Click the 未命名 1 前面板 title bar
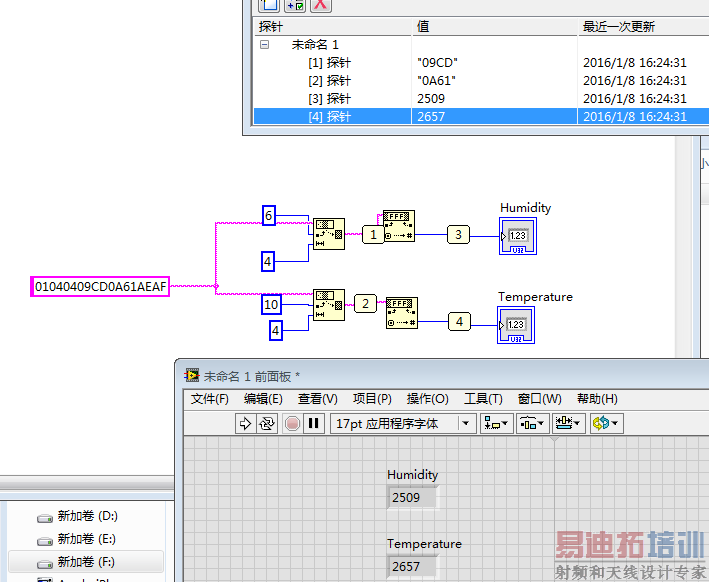 (x=443, y=376)
